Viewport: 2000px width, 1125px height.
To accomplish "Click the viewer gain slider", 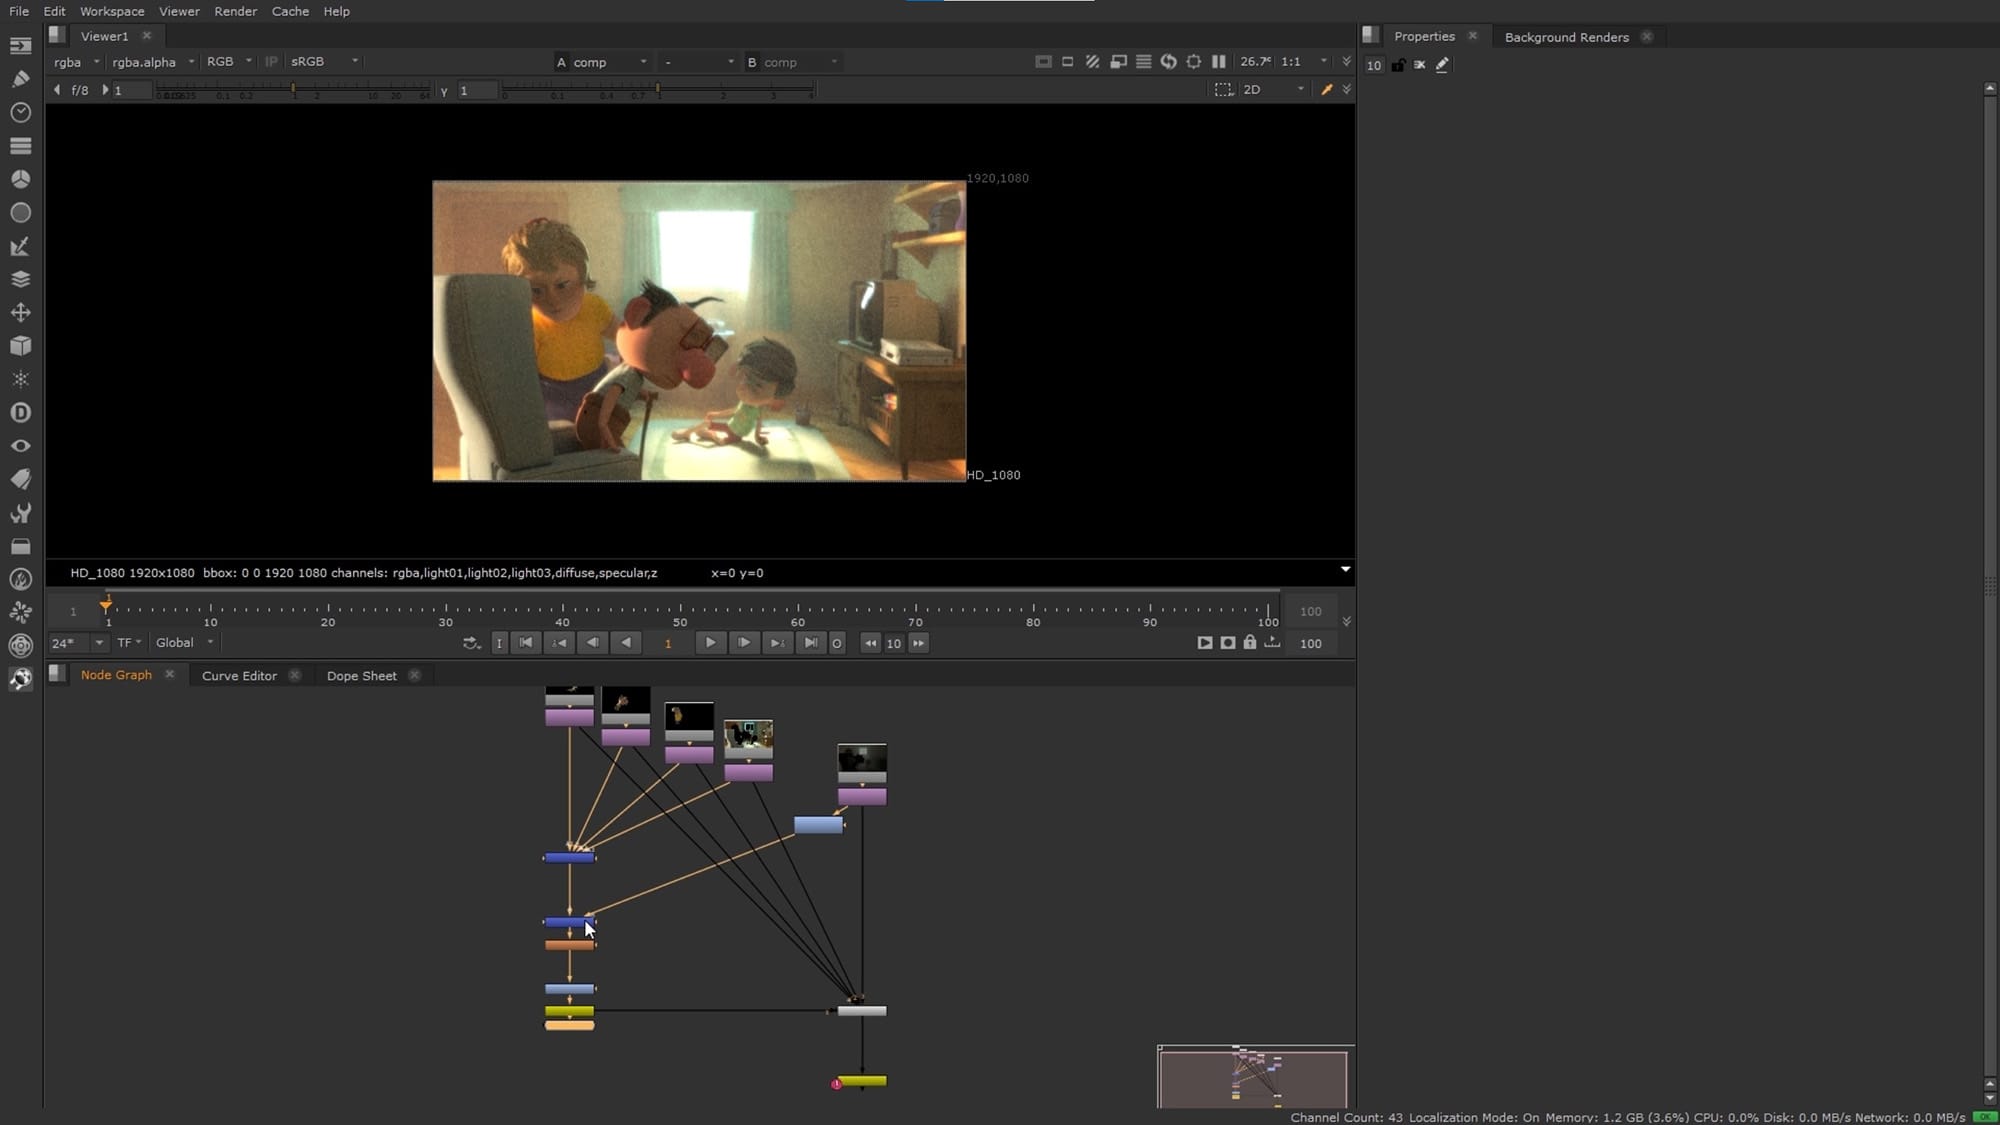I will tap(293, 90).
